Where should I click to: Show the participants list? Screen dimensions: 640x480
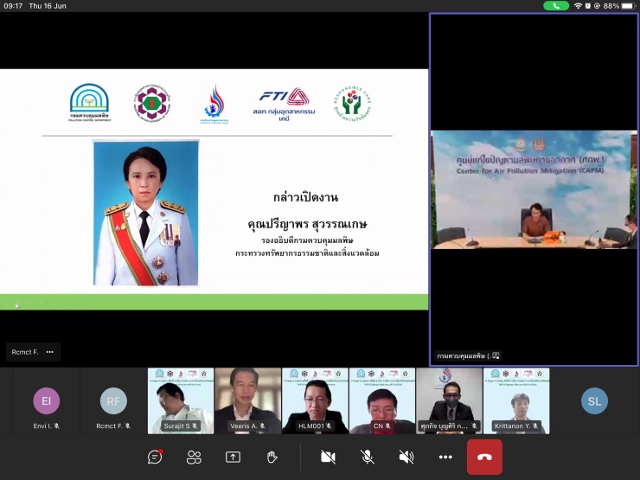pos(194,457)
